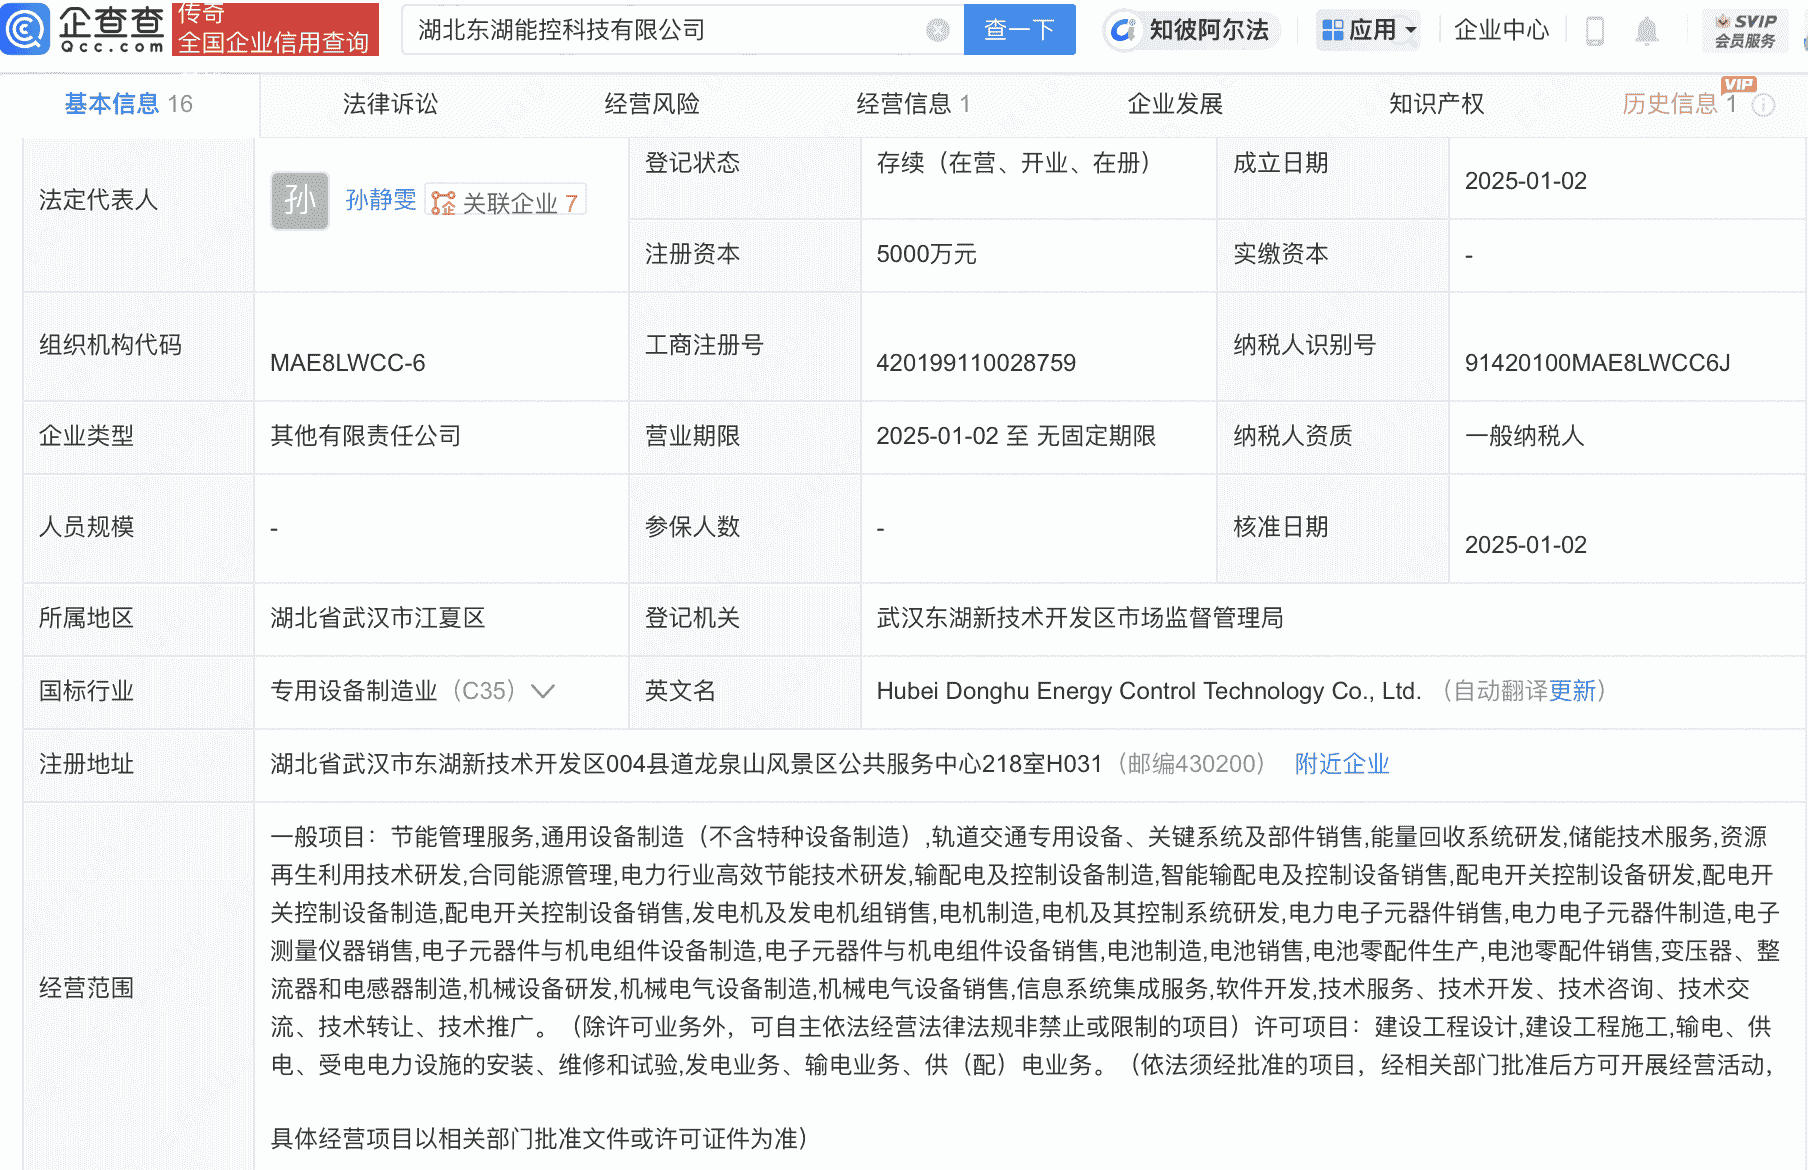The height and width of the screenshot is (1170, 1808).
Task: Open SVIP 会员服务
Action: (1746, 30)
